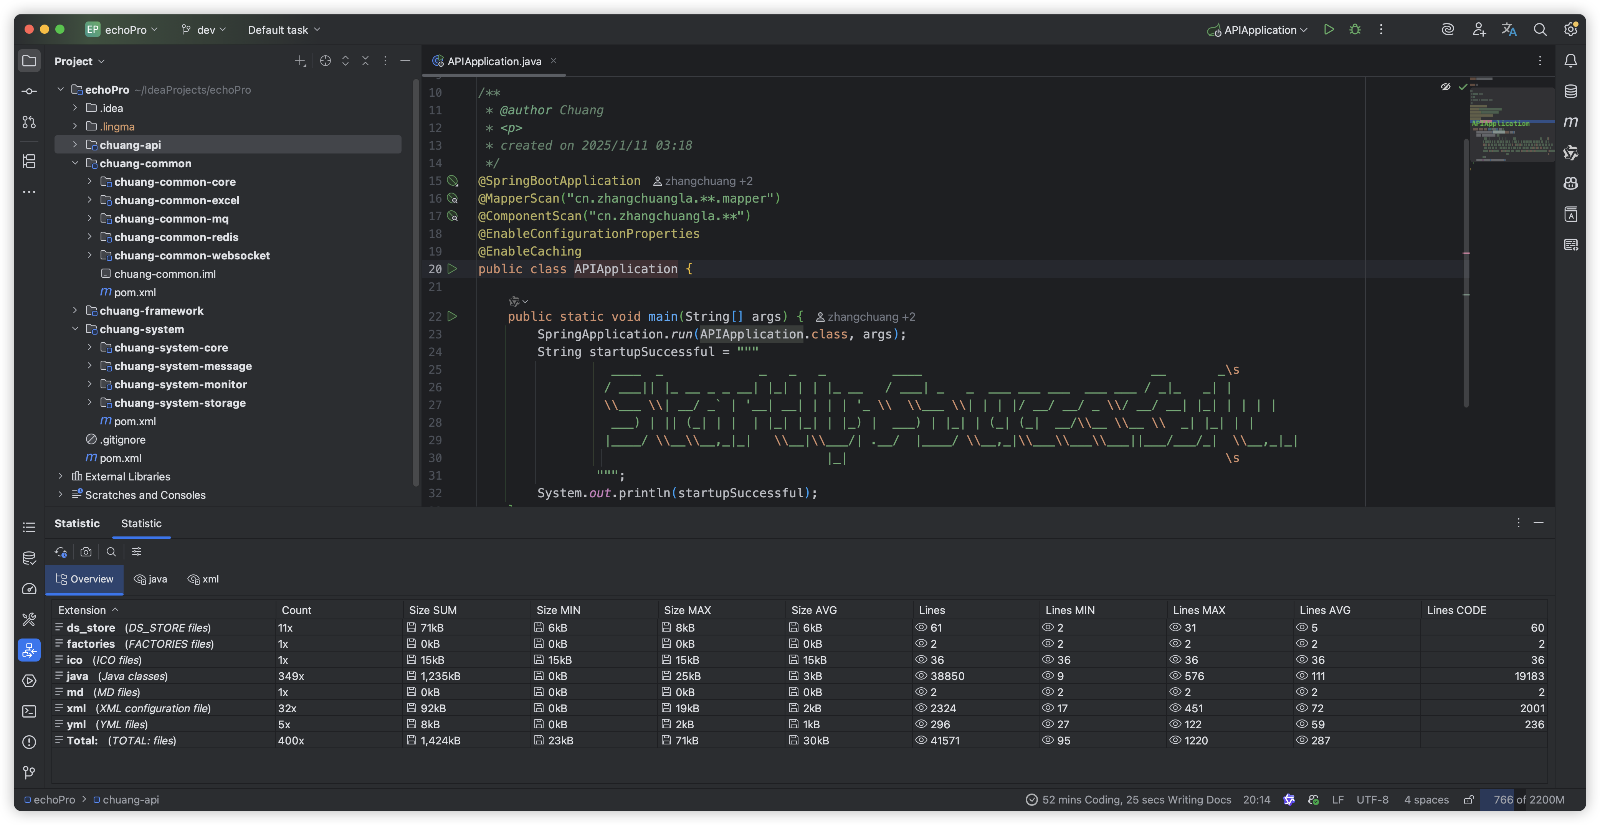
Task: Sort the table by the Extension column
Action: pyautogui.click(x=82, y=610)
